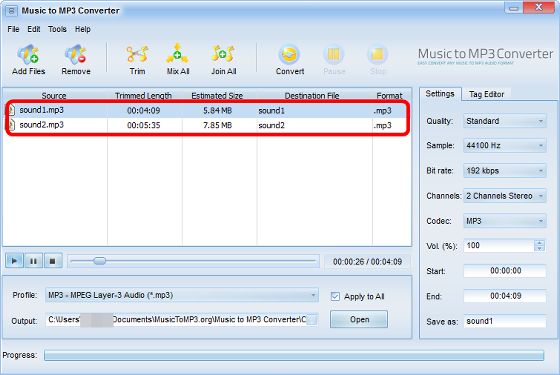This screenshot has height=375, width=560.
Task: Play the selected audio preview
Action: [x=14, y=261]
